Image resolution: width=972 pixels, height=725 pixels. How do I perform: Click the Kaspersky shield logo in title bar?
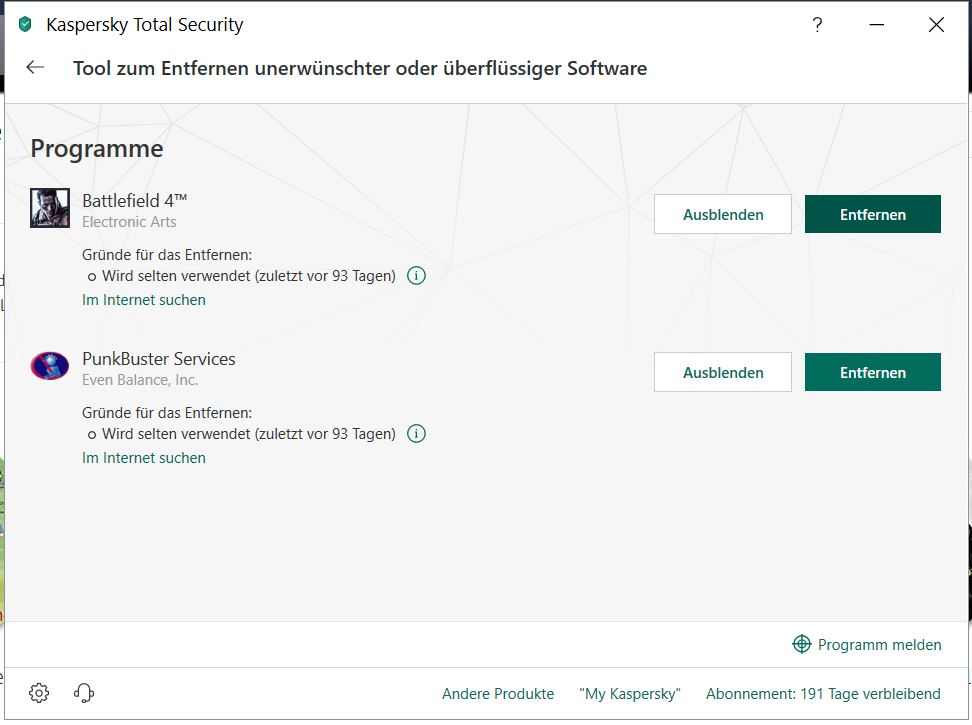coord(25,25)
